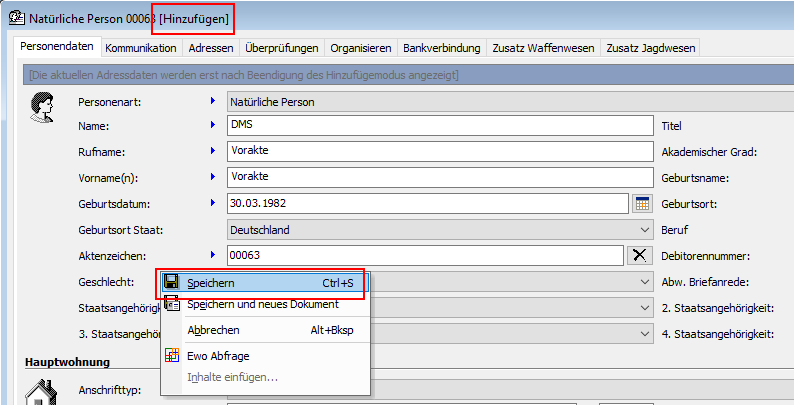Click the blue arrow next to Name
Viewport: 794px width, 405px height.
click(212, 125)
